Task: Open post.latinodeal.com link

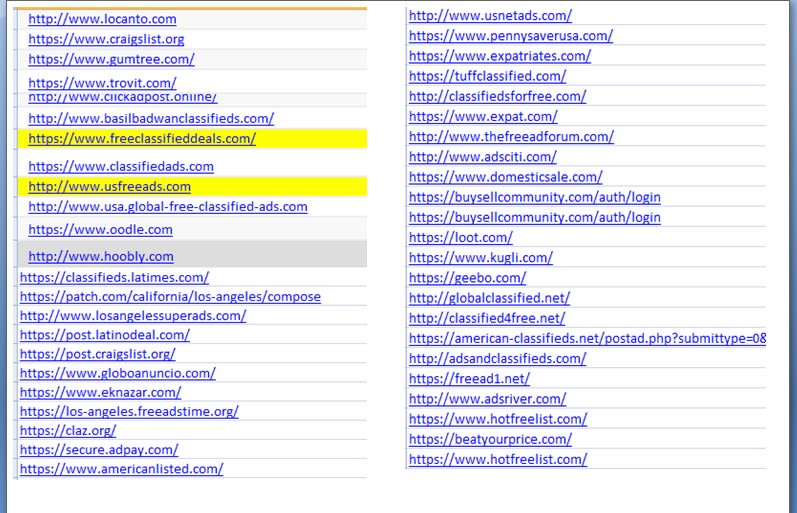Action: [x=105, y=335]
